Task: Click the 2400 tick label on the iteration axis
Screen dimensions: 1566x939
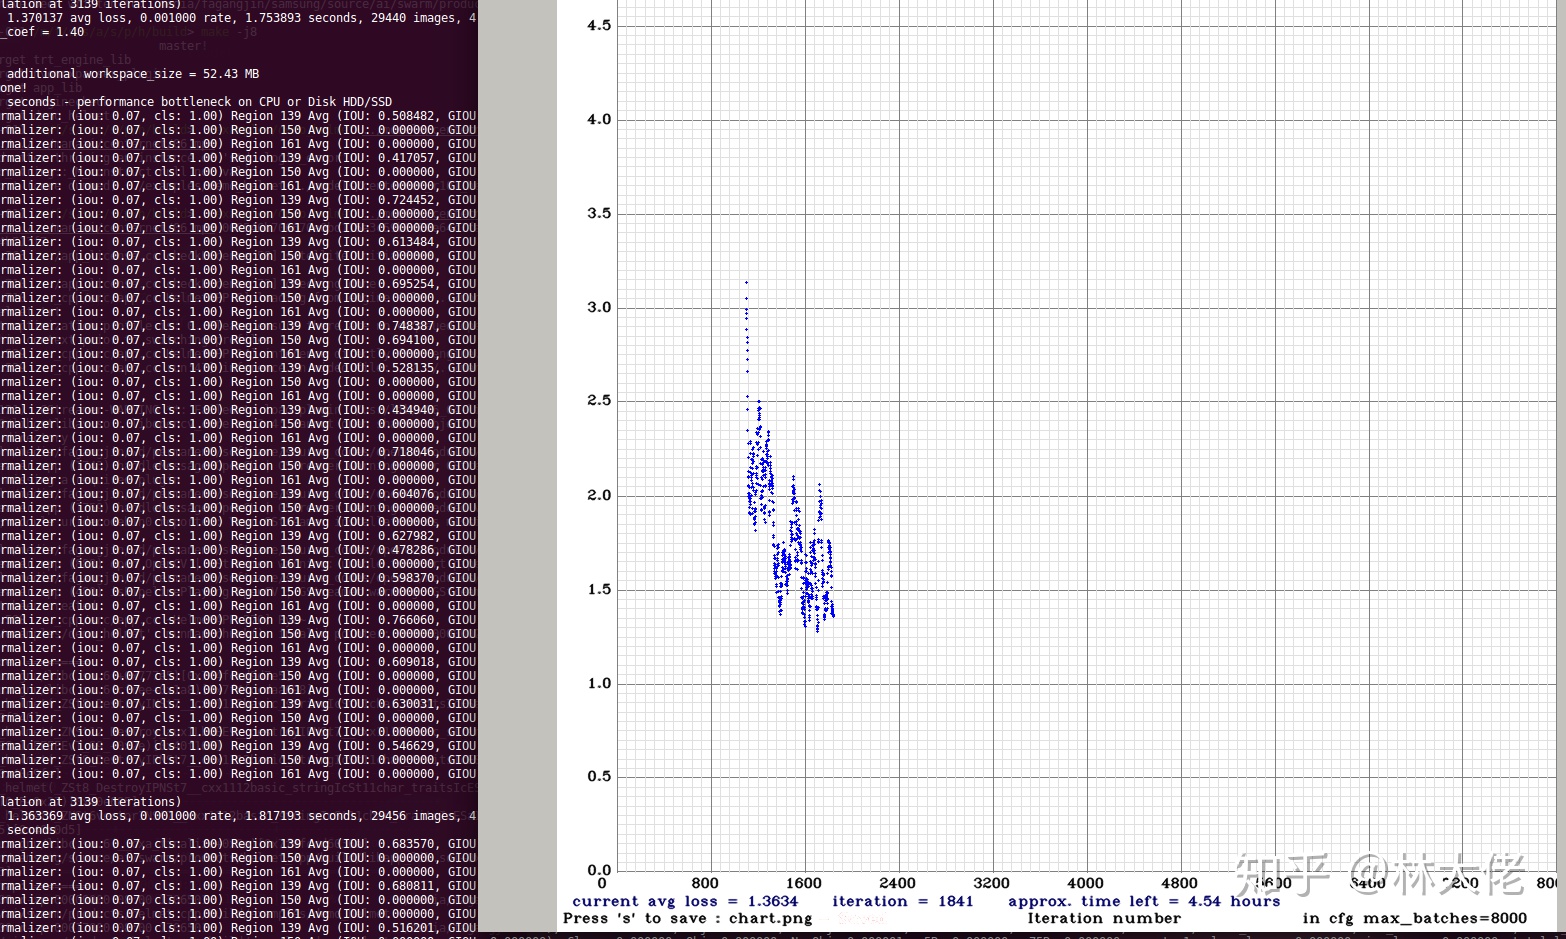Action: coord(897,883)
